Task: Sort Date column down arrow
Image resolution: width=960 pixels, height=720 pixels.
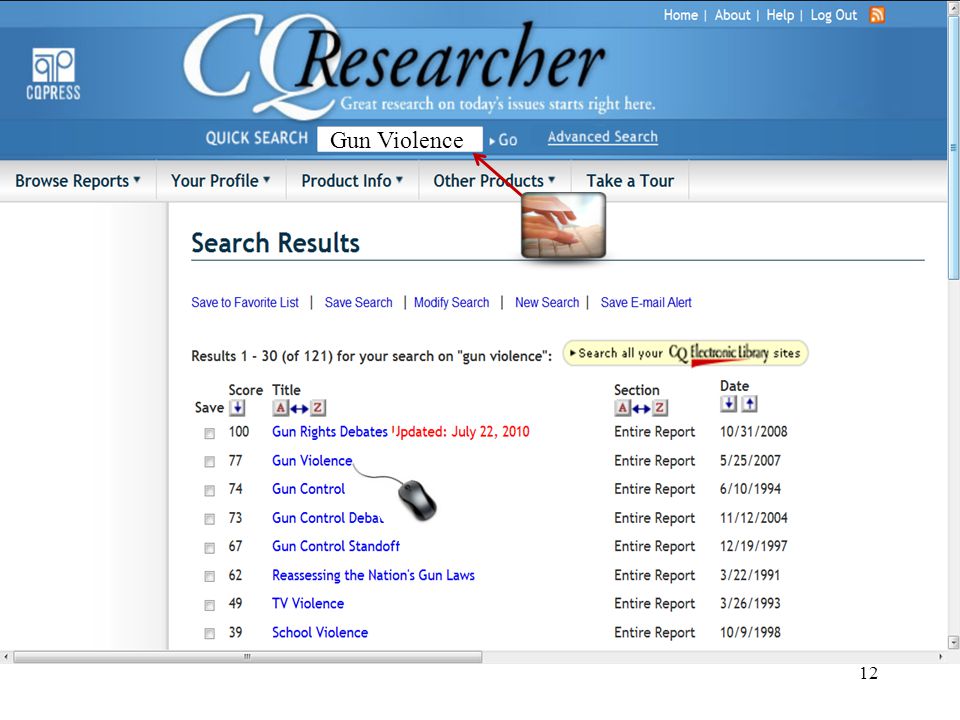Action: click(728, 403)
